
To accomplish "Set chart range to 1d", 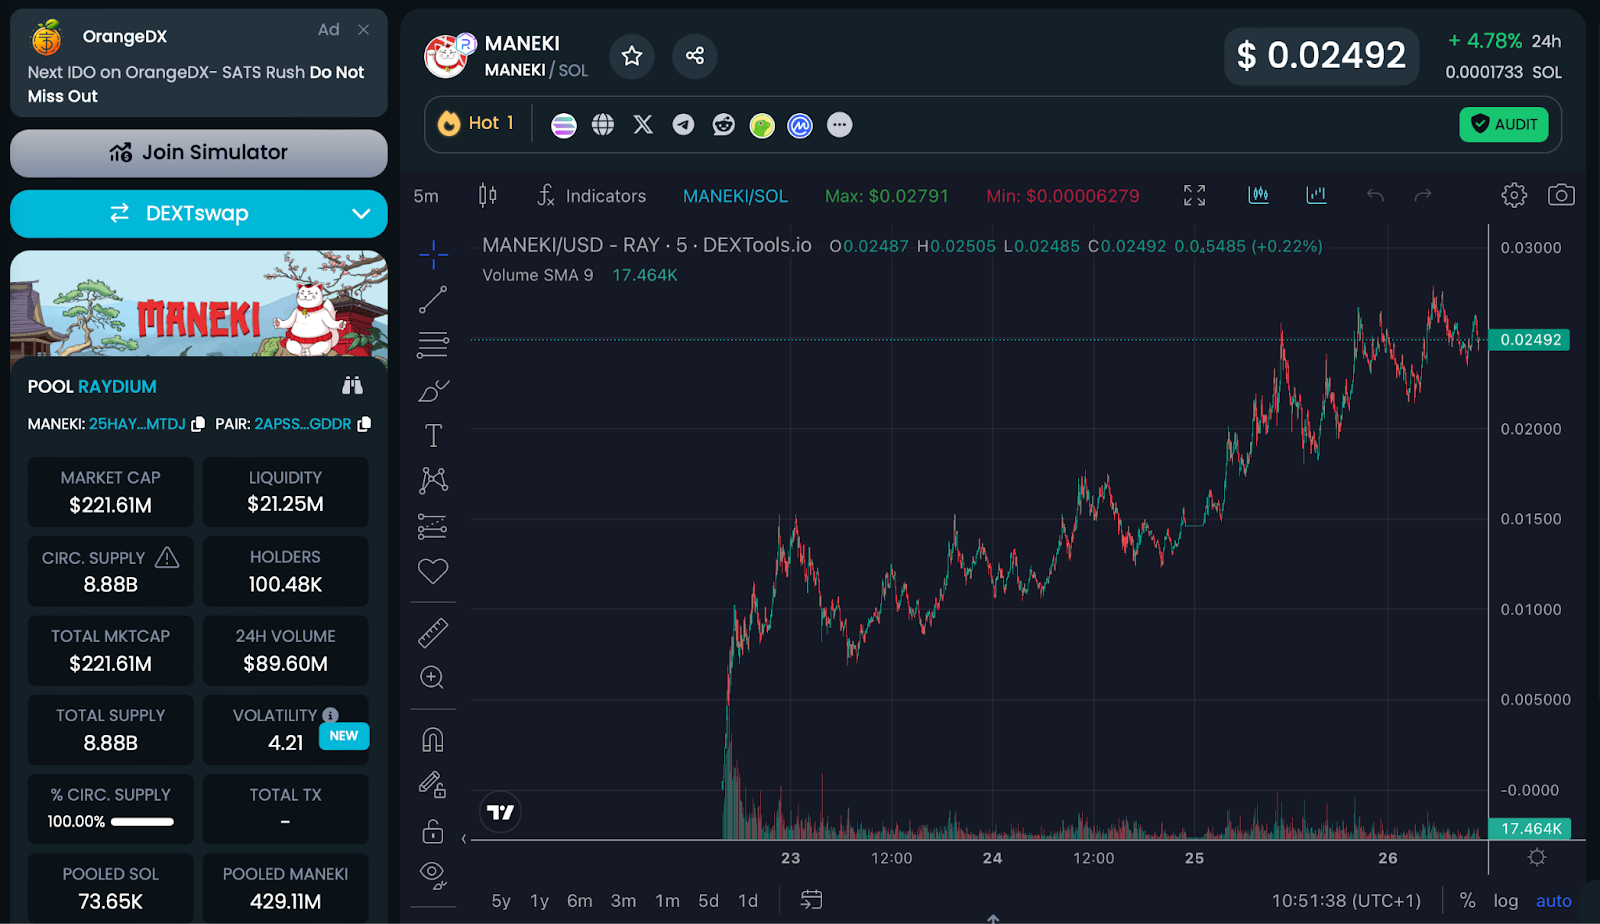I will click(748, 901).
